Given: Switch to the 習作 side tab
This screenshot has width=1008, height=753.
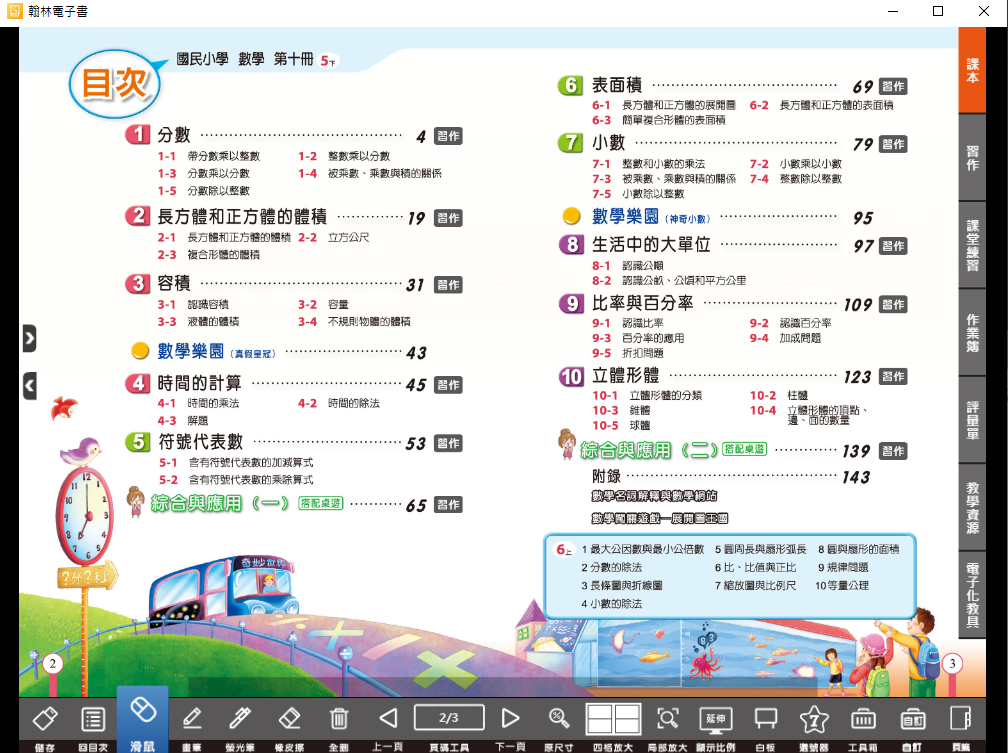Looking at the screenshot, I should (973, 157).
